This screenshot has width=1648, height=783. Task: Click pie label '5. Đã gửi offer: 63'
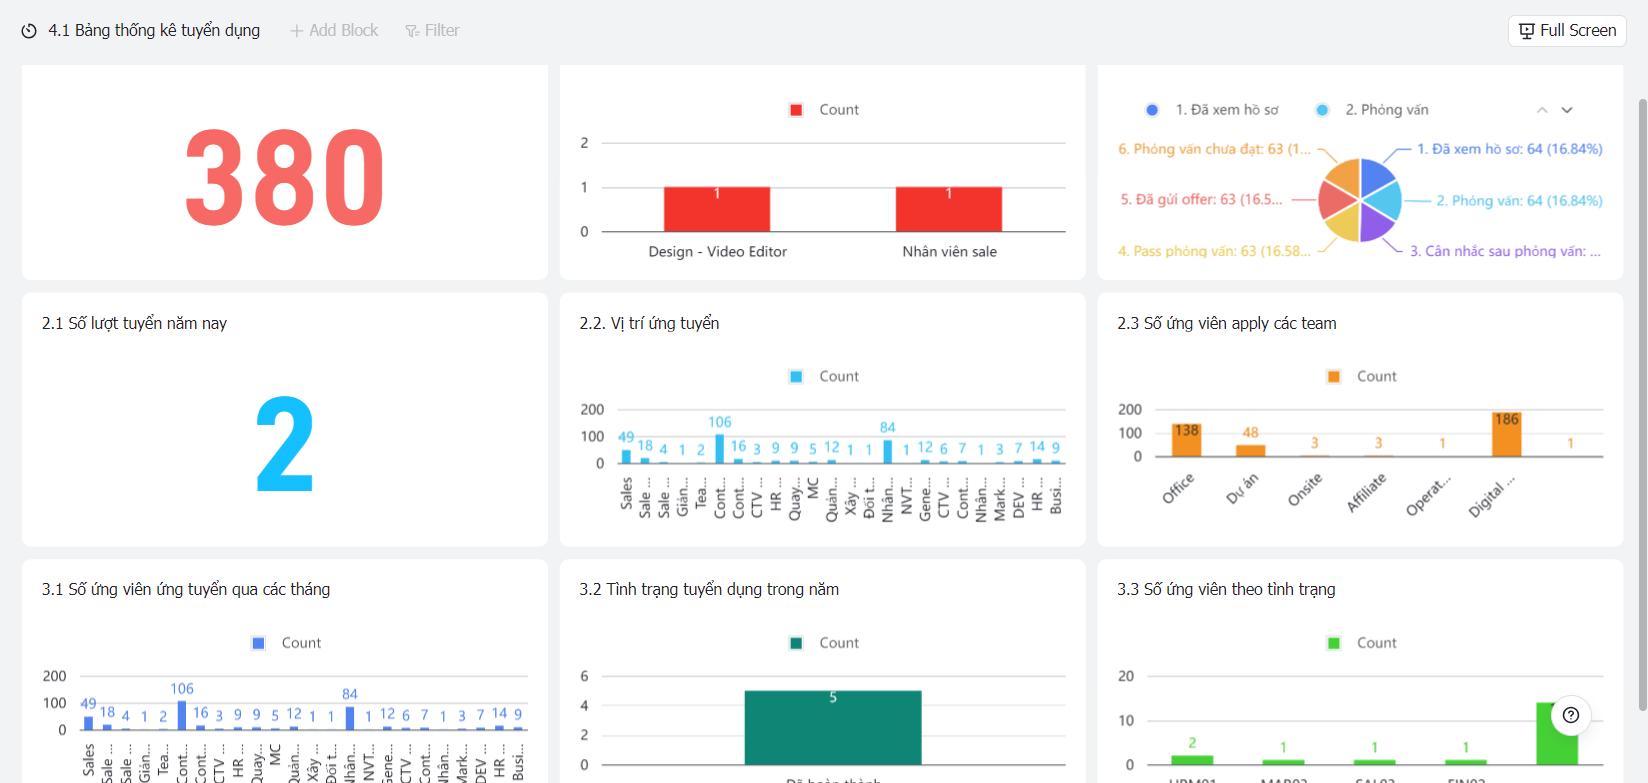[x=1201, y=199]
